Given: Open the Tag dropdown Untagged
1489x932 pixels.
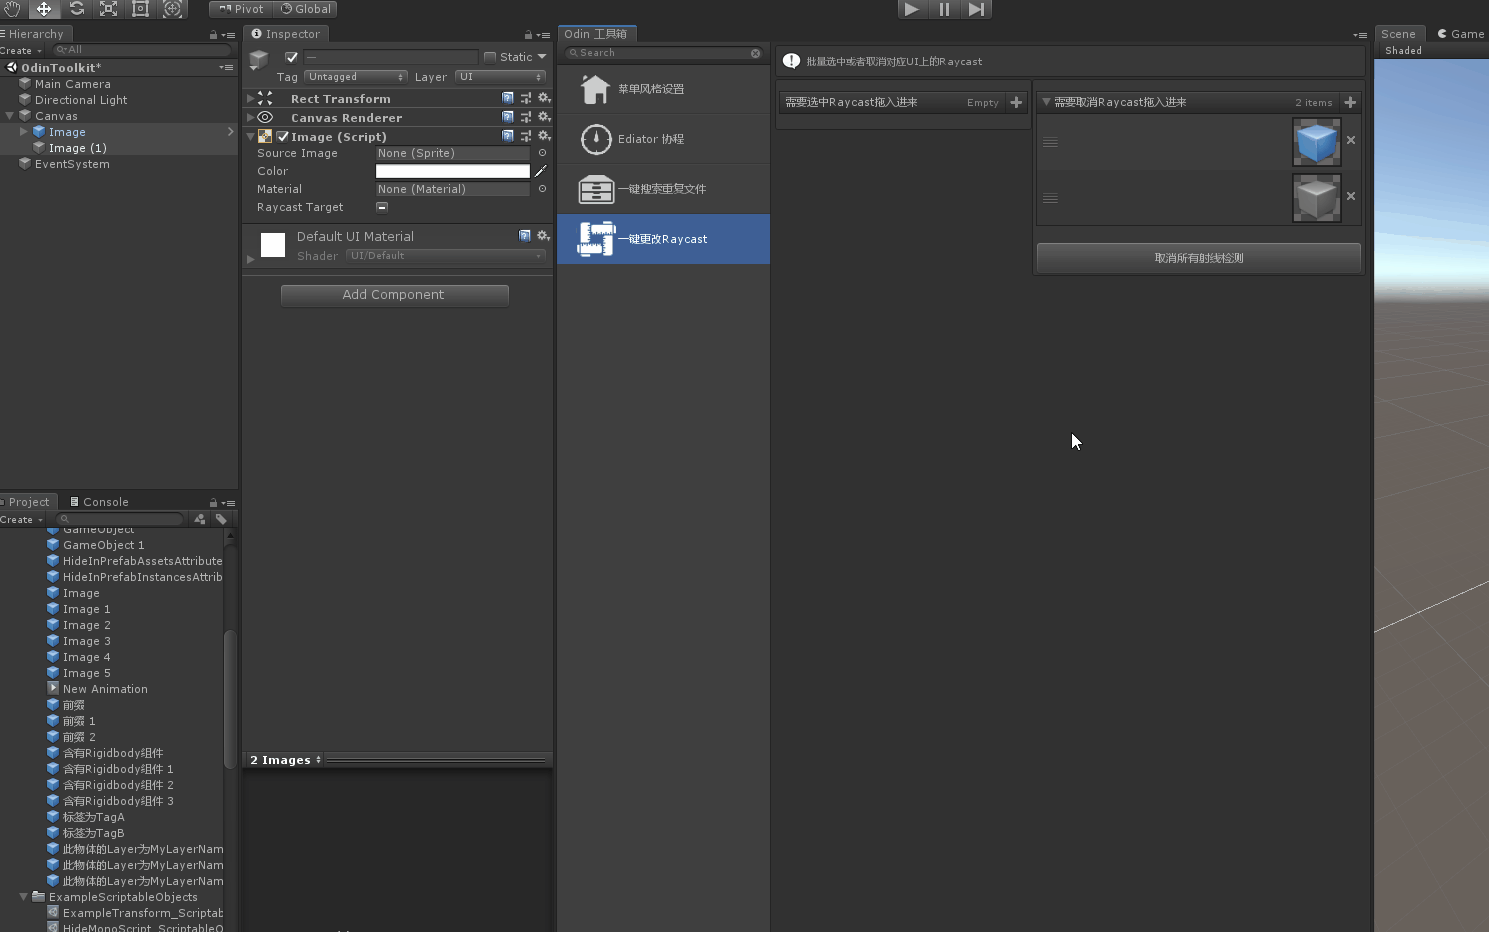Looking at the screenshot, I should 355,77.
